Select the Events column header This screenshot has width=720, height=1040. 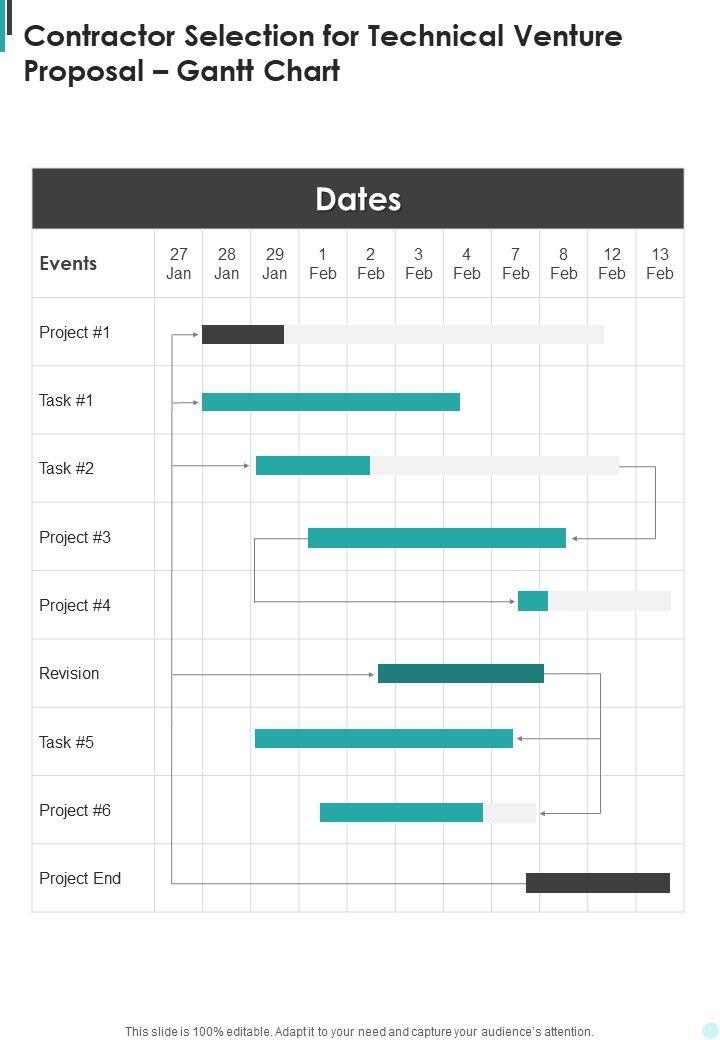[68, 264]
